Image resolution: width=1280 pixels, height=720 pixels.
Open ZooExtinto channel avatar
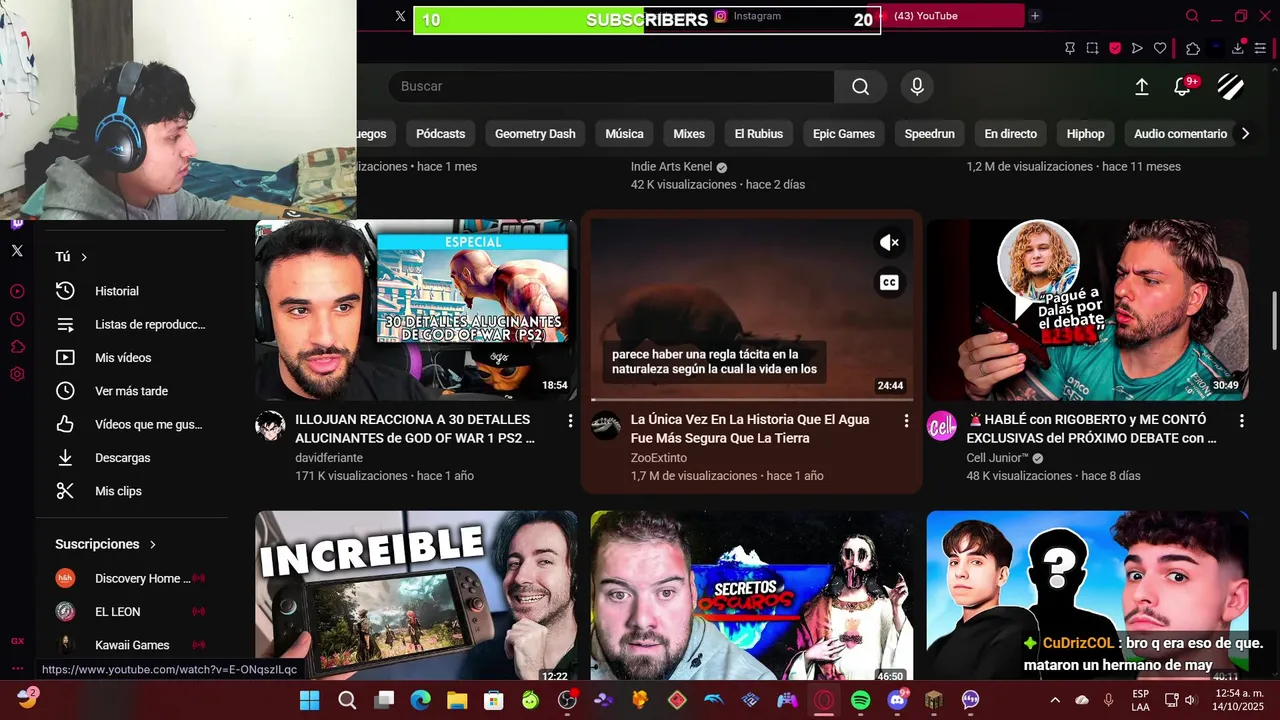coord(605,426)
